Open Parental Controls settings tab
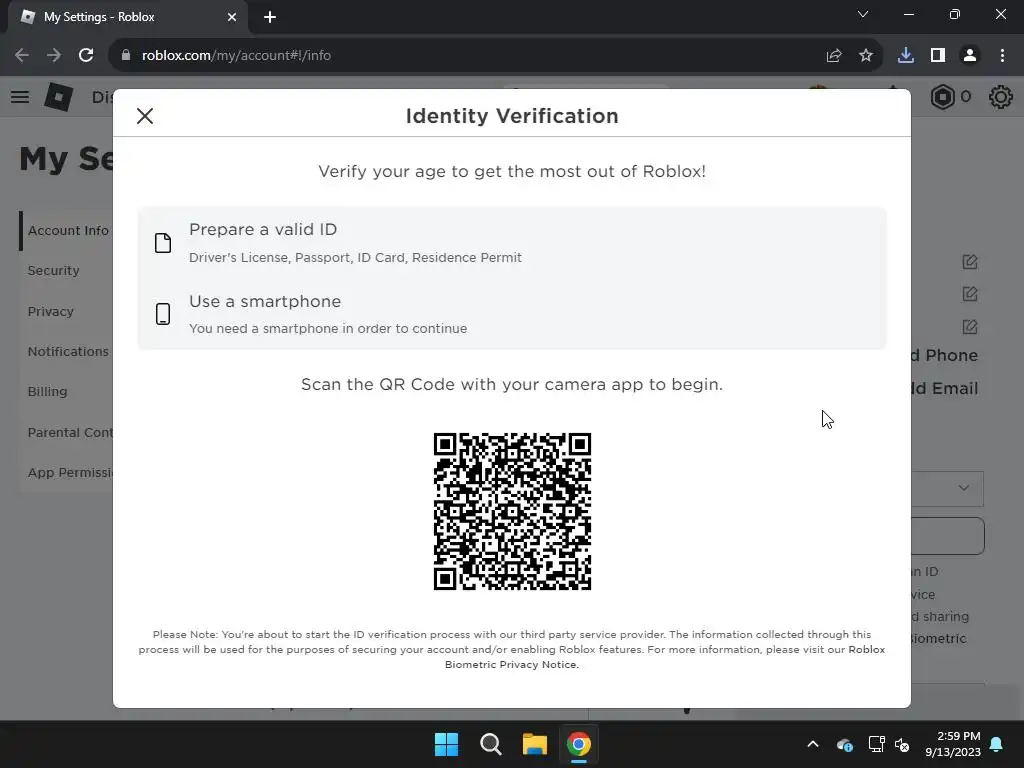 [x=70, y=432]
